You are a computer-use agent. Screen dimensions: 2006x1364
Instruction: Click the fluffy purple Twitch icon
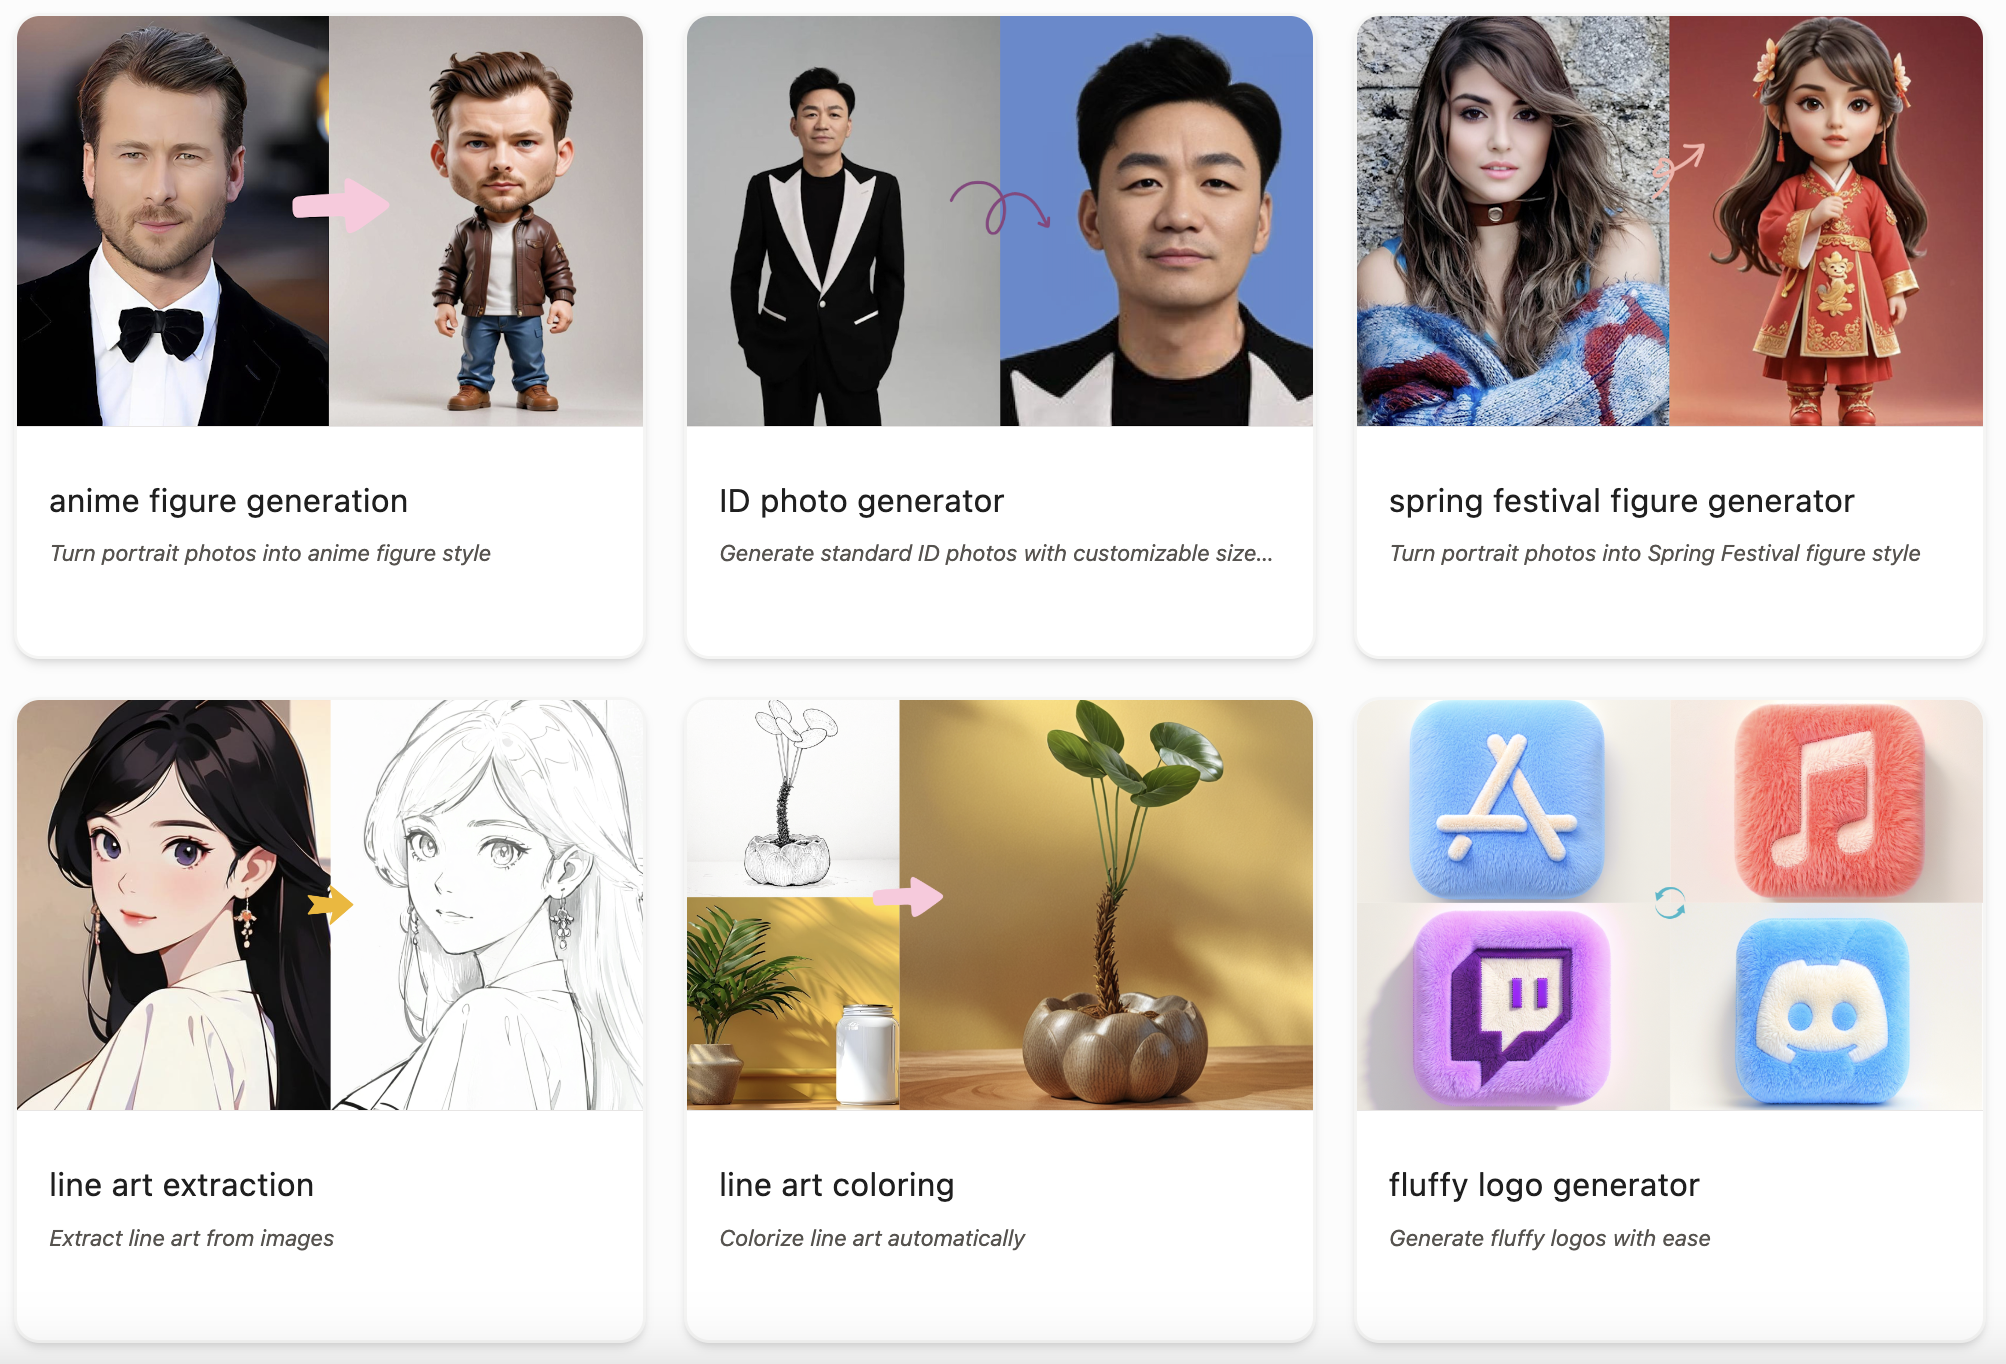(x=1512, y=1007)
